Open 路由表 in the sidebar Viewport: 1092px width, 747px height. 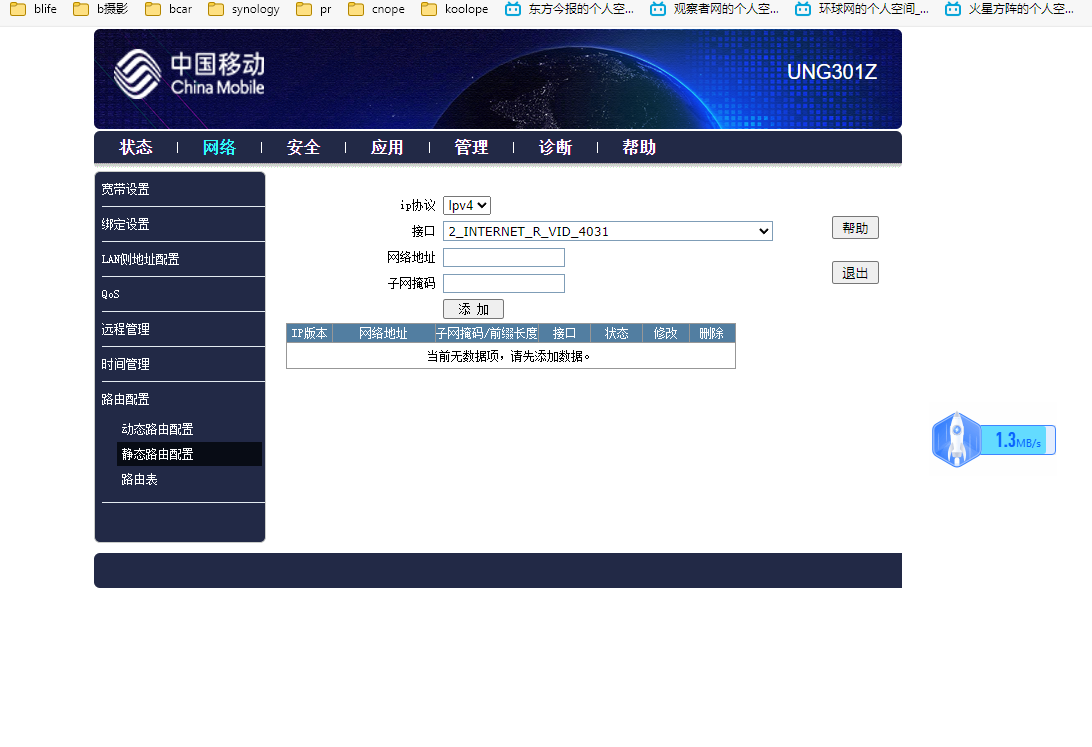click(139, 480)
